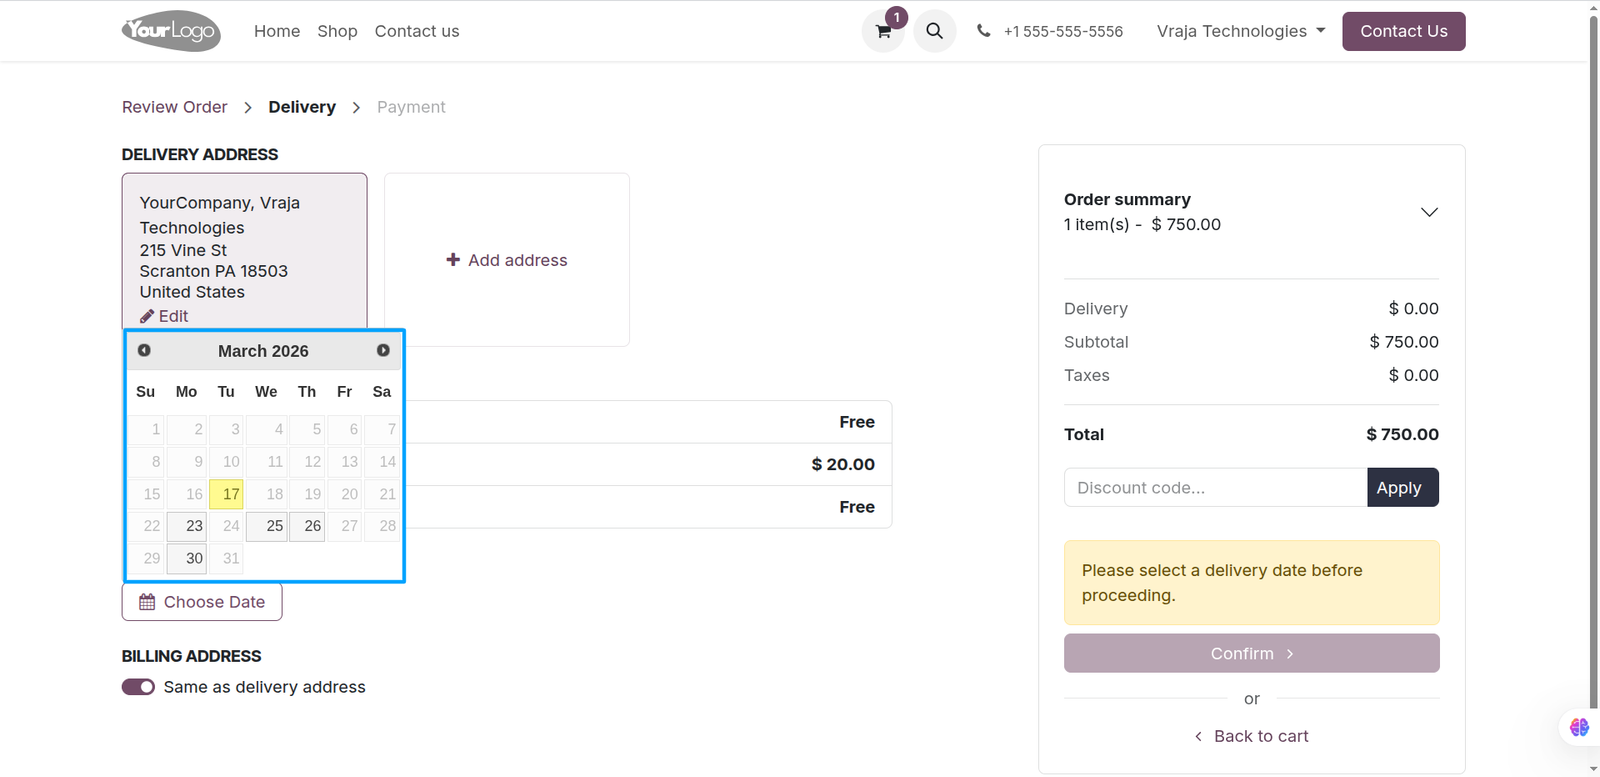This screenshot has height=777, width=1600.
Task: Expand the Order summary chevron
Action: (1429, 212)
